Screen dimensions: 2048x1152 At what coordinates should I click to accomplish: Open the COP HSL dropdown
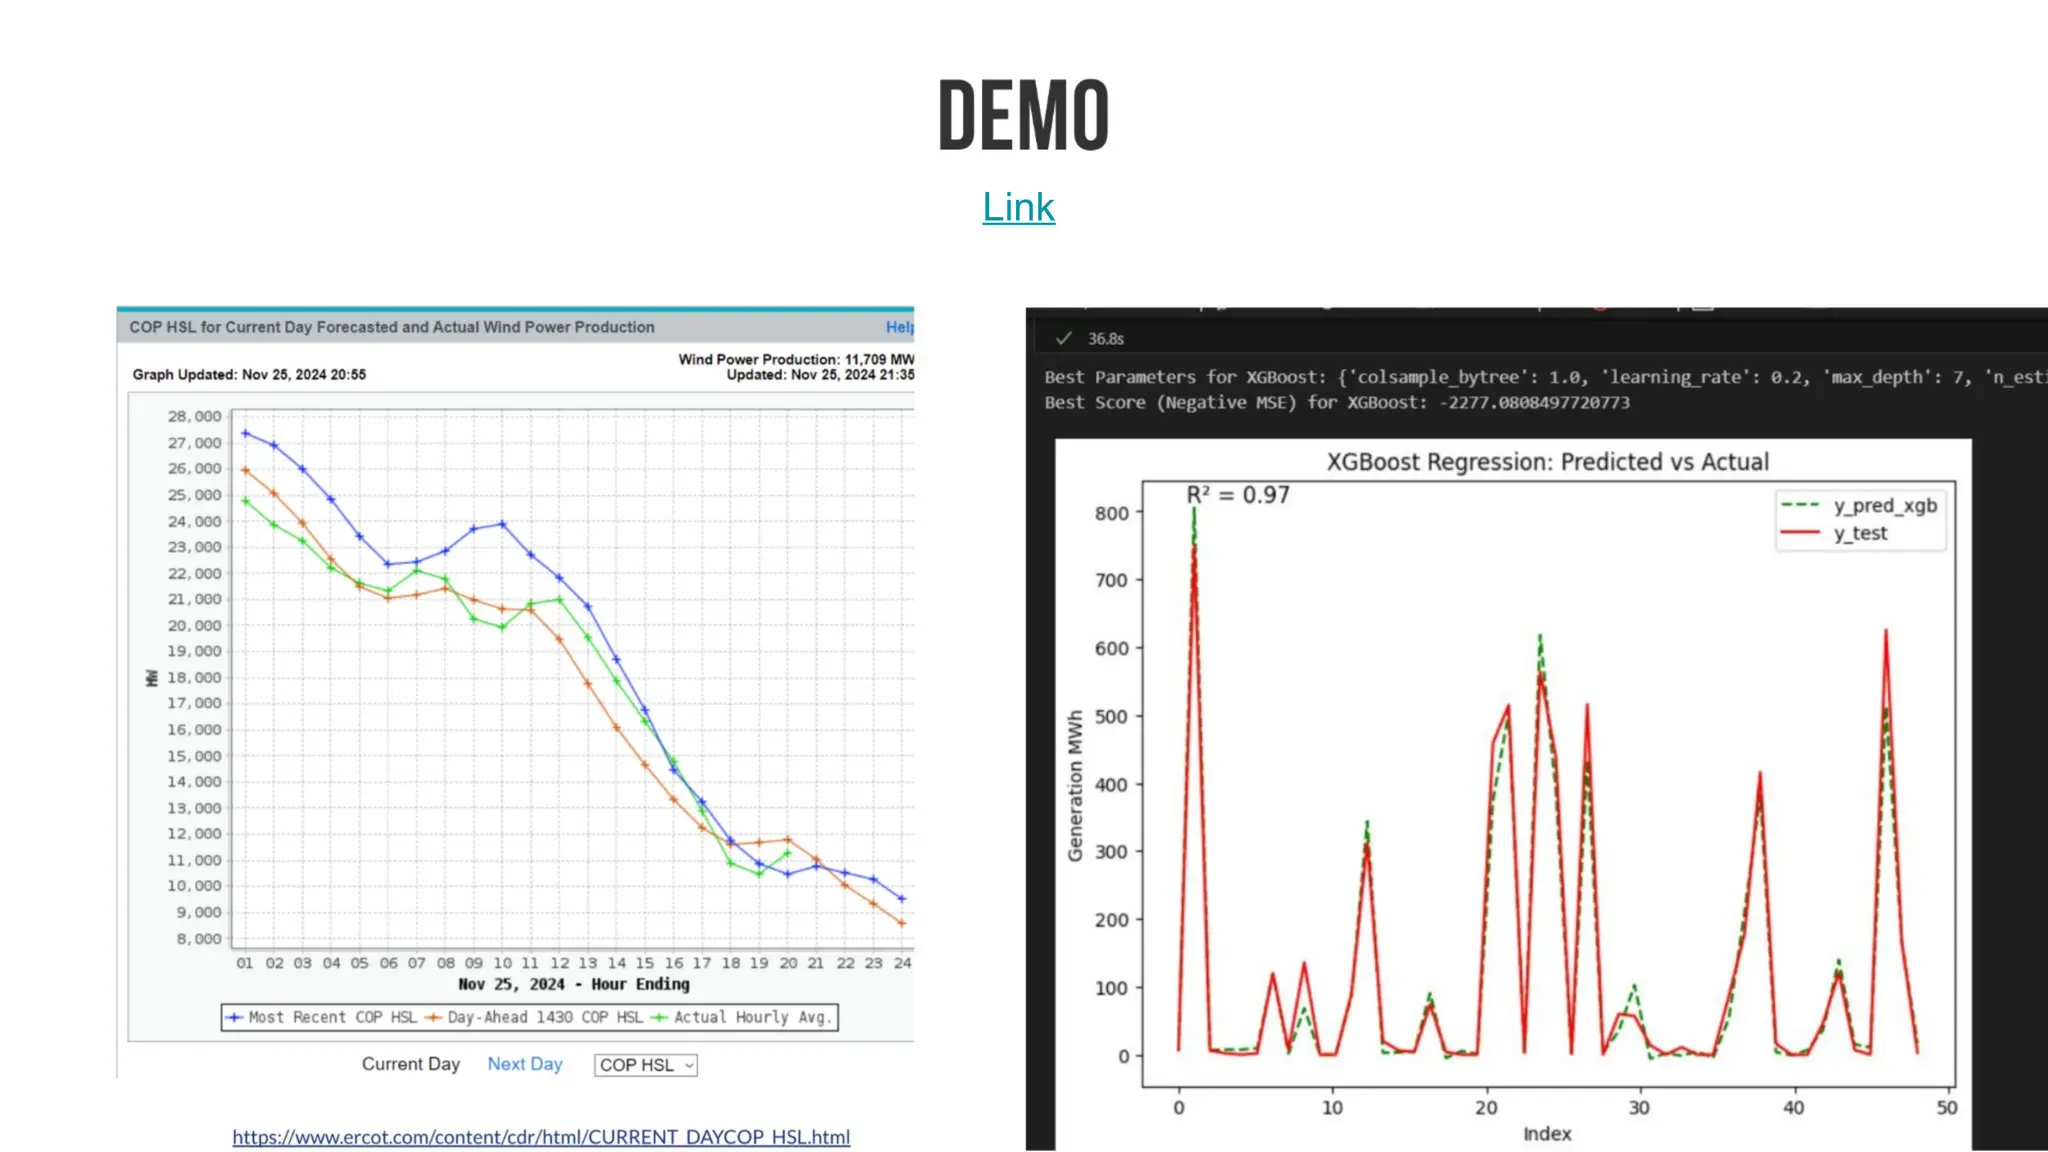(x=646, y=1065)
